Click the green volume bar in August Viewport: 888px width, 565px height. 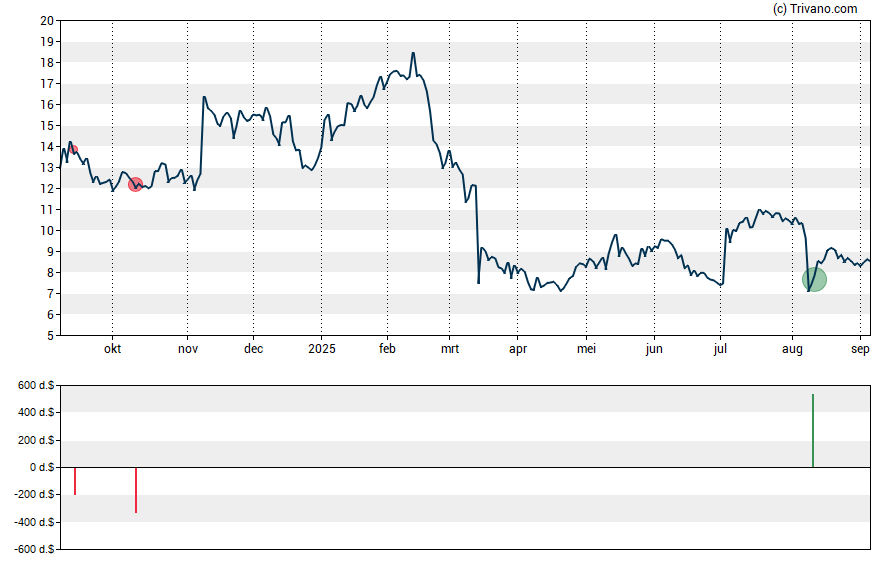point(813,431)
